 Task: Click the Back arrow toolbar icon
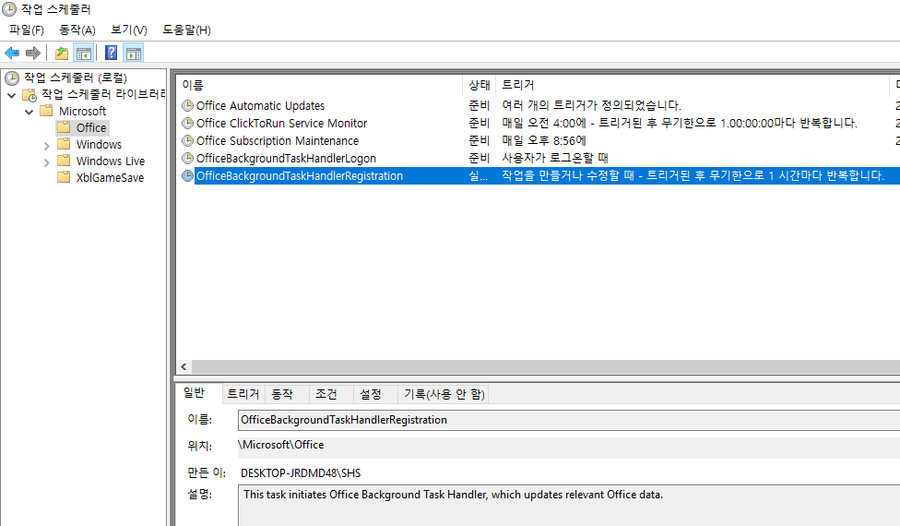click(12, 53)
